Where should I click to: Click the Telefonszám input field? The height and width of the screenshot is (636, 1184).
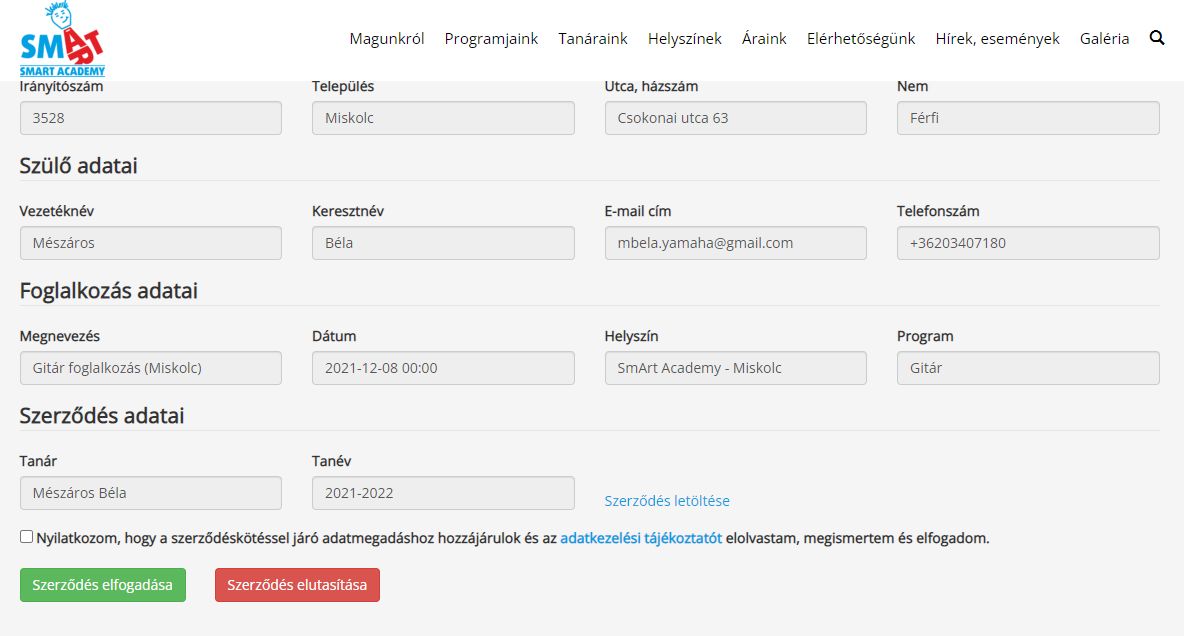click(x=1027, y=243)
